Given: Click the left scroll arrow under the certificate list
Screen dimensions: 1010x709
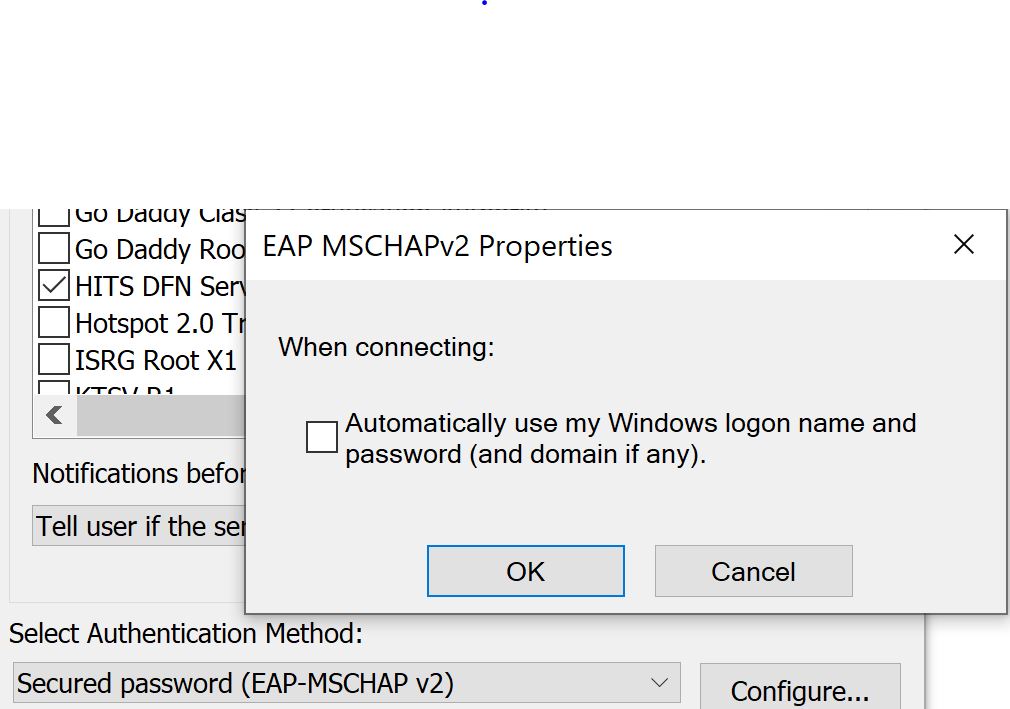Looking at the screenshot, I should [55, 415].
